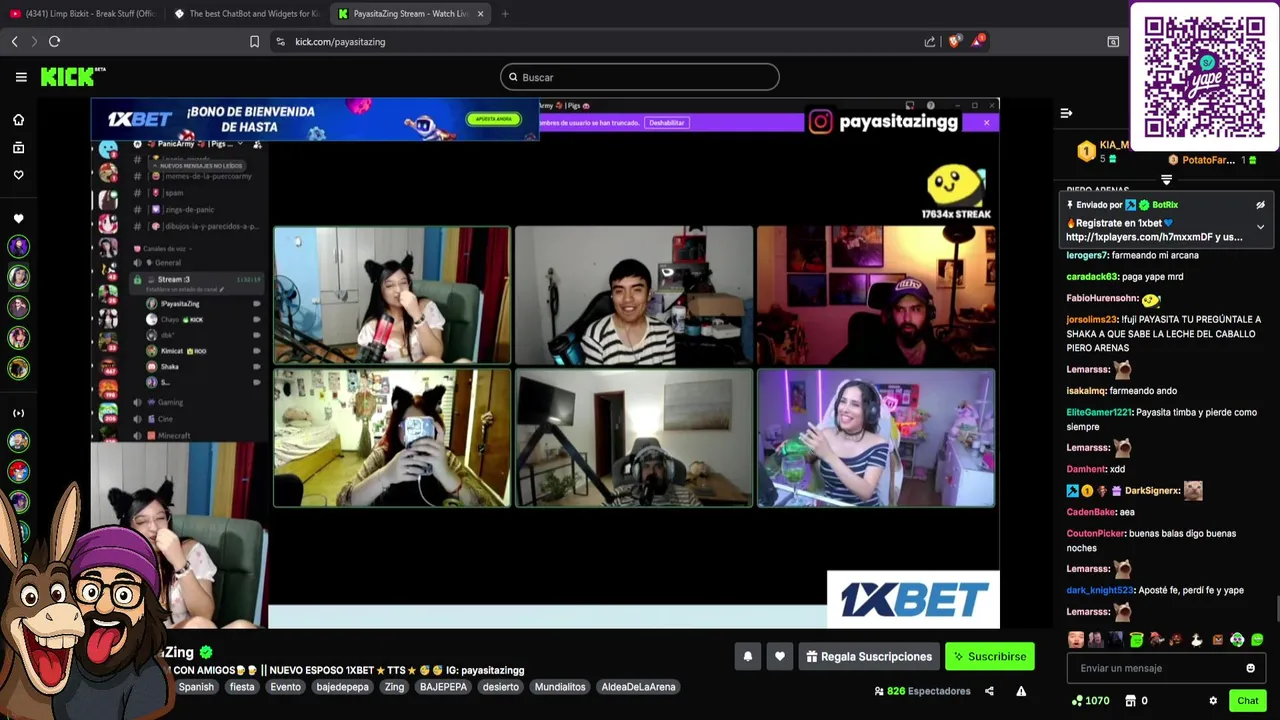Switch to ChatBot and Widgets tab
Viewport: 1280px width, 720px height.
click(x=246, y=14)
